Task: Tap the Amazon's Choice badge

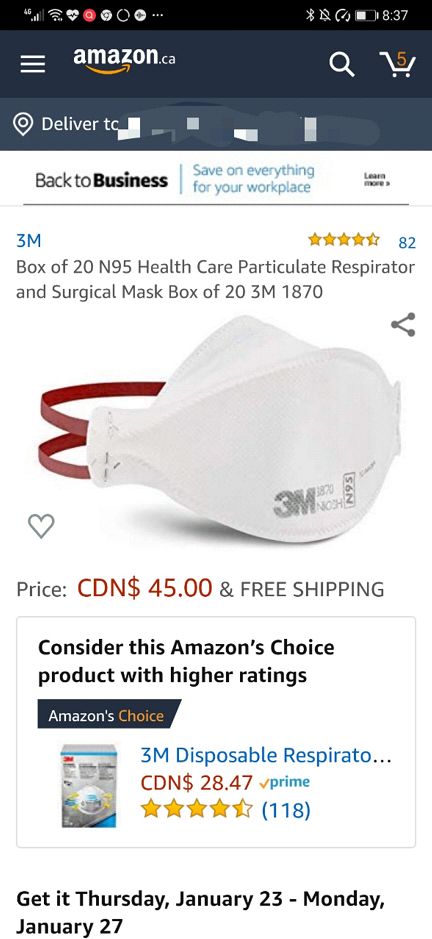Action: [x=108, y=715]
